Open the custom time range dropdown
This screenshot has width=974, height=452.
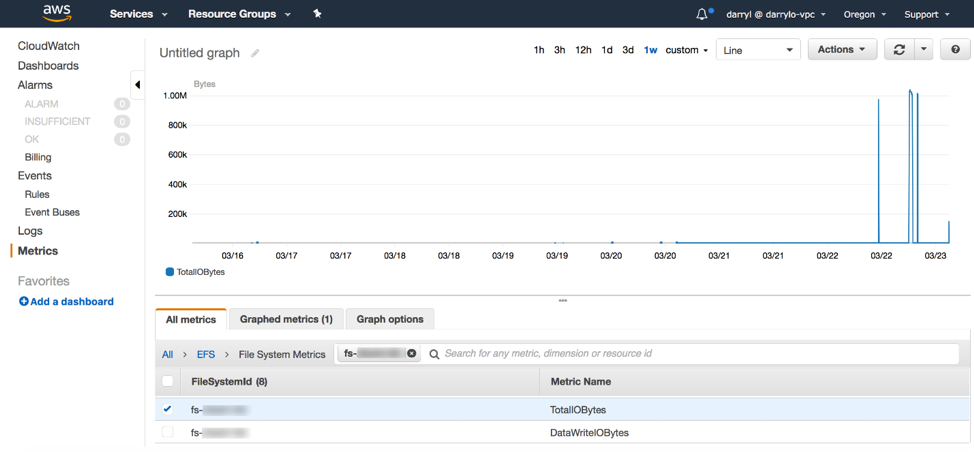(x=686, y=50)
